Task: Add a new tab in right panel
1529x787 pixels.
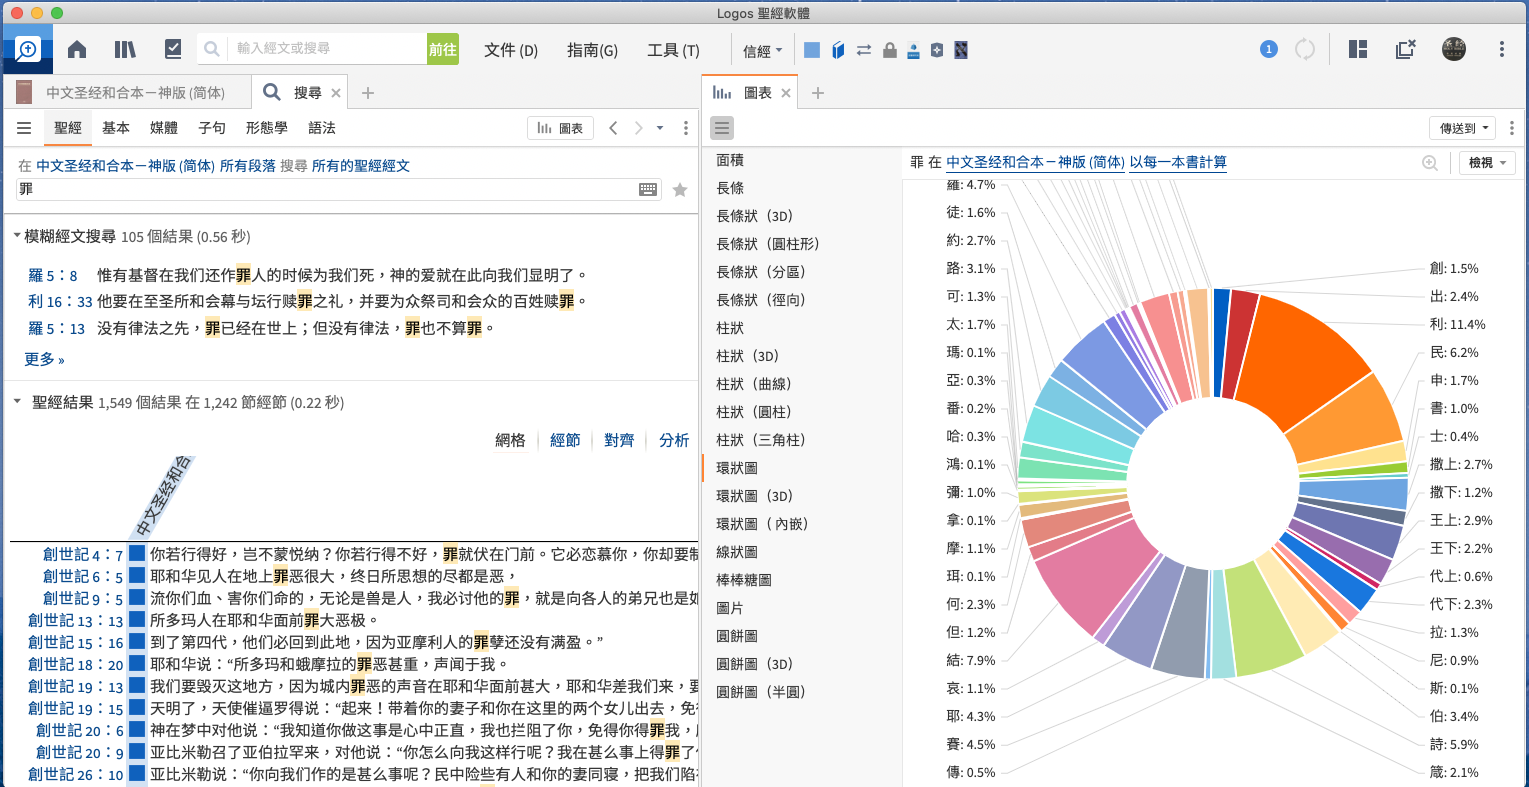Action: click(x=818, y=93)
